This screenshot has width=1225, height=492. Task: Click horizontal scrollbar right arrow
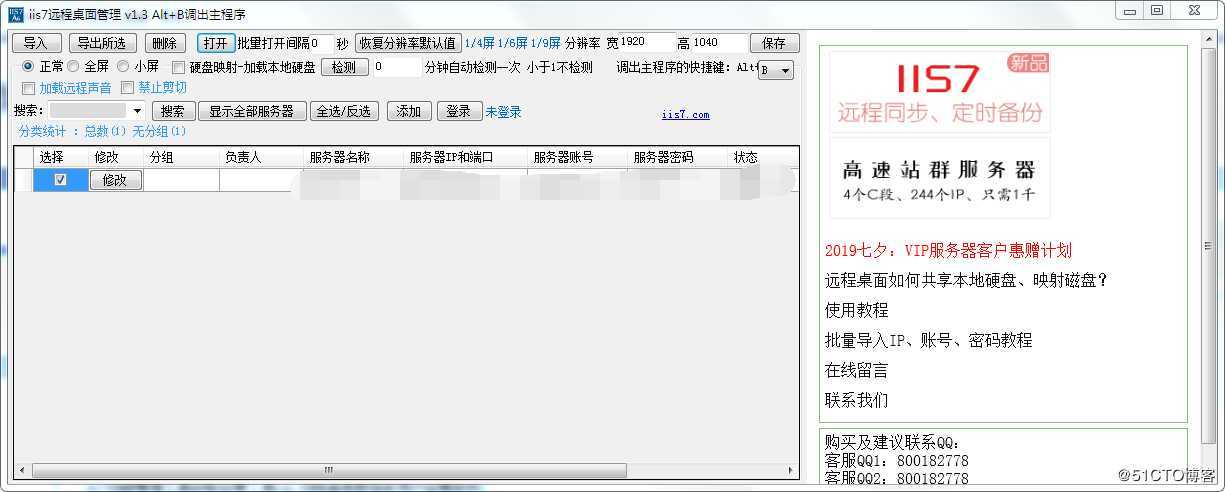(x=791, y=470)
